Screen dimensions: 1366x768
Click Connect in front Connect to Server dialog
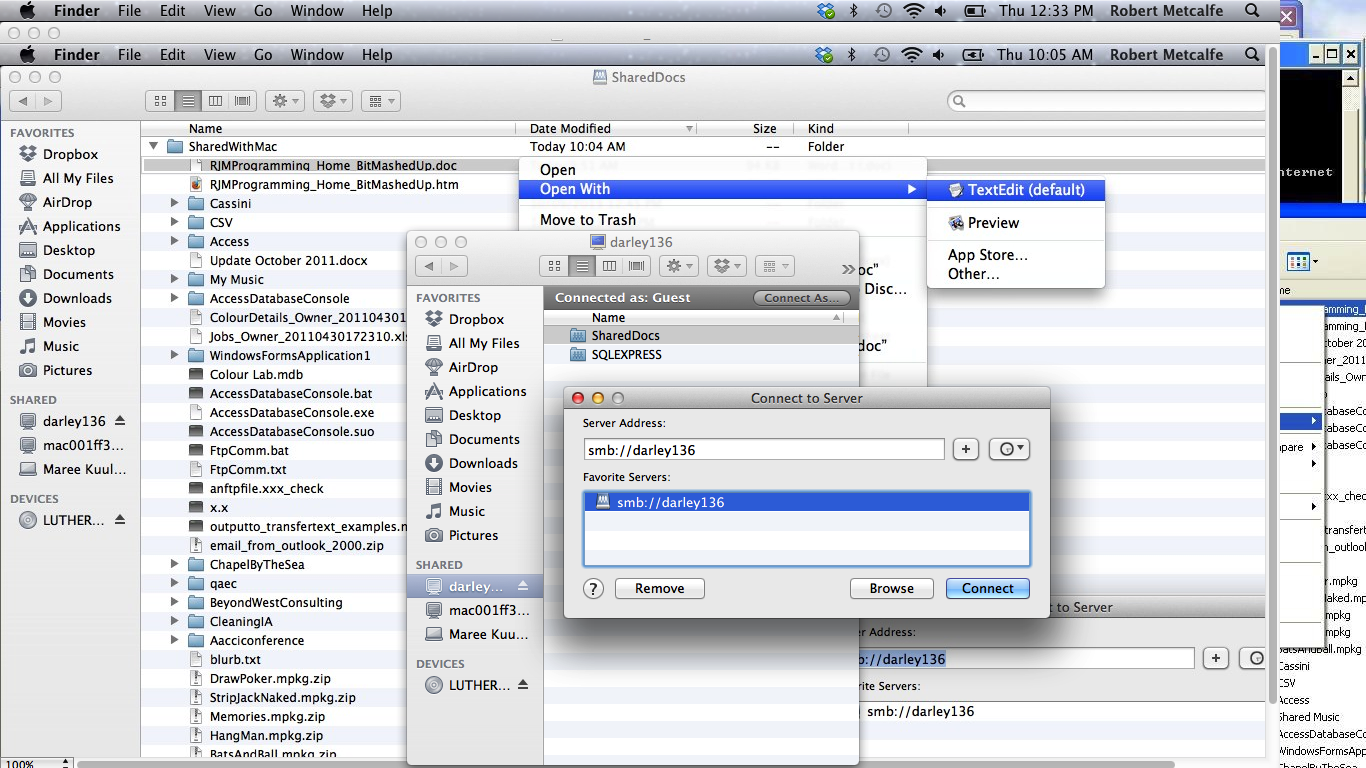988,588
